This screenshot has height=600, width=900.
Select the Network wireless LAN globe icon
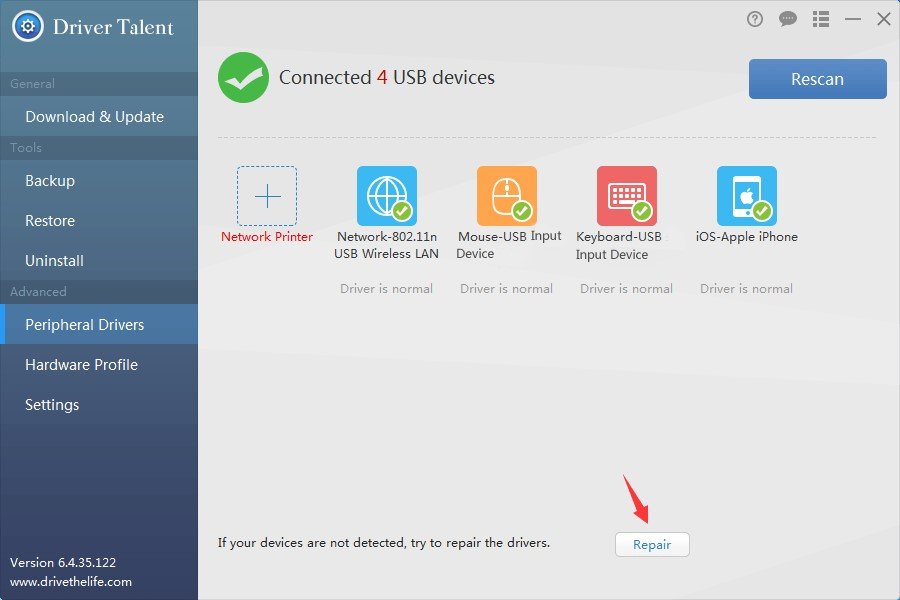click(x=387, y=196)
